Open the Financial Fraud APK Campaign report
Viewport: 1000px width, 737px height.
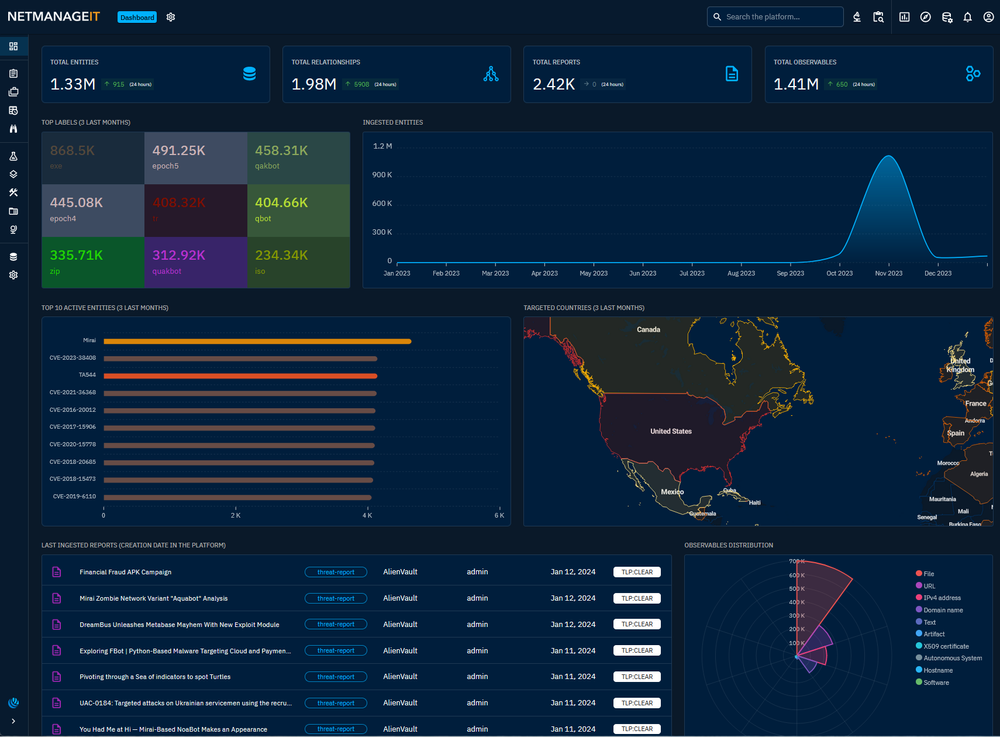coord(125,572)
